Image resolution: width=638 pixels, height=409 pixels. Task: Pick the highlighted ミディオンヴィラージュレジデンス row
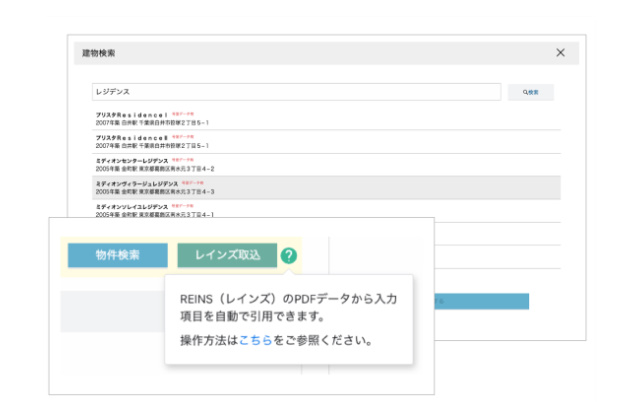pos(136,185)
